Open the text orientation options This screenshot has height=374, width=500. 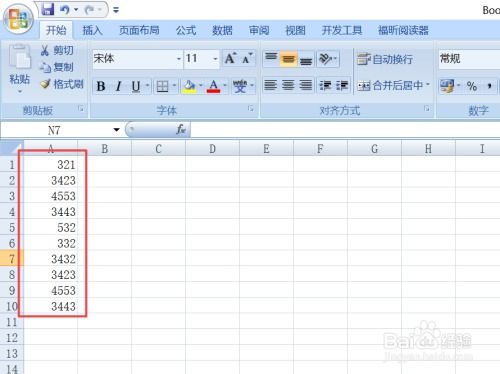pos(328,59)
